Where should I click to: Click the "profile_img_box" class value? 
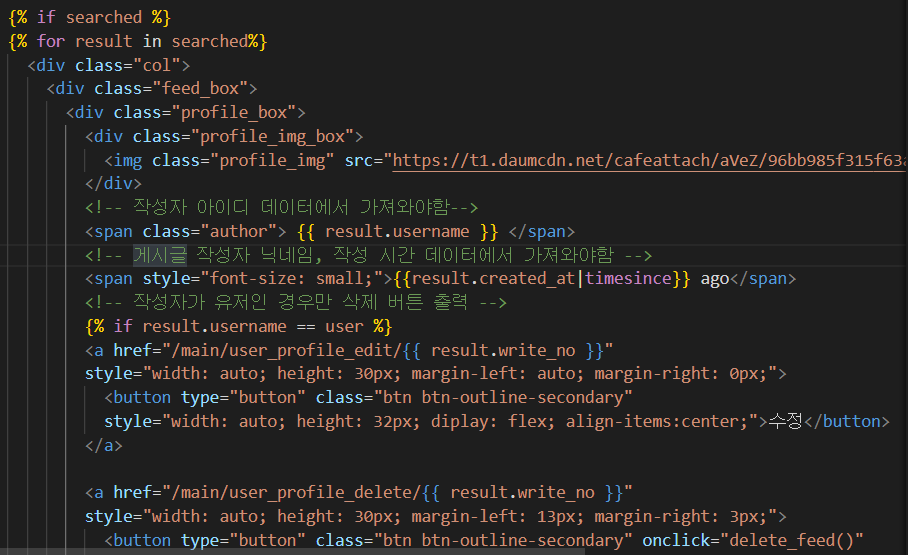(x=272, y=136)
